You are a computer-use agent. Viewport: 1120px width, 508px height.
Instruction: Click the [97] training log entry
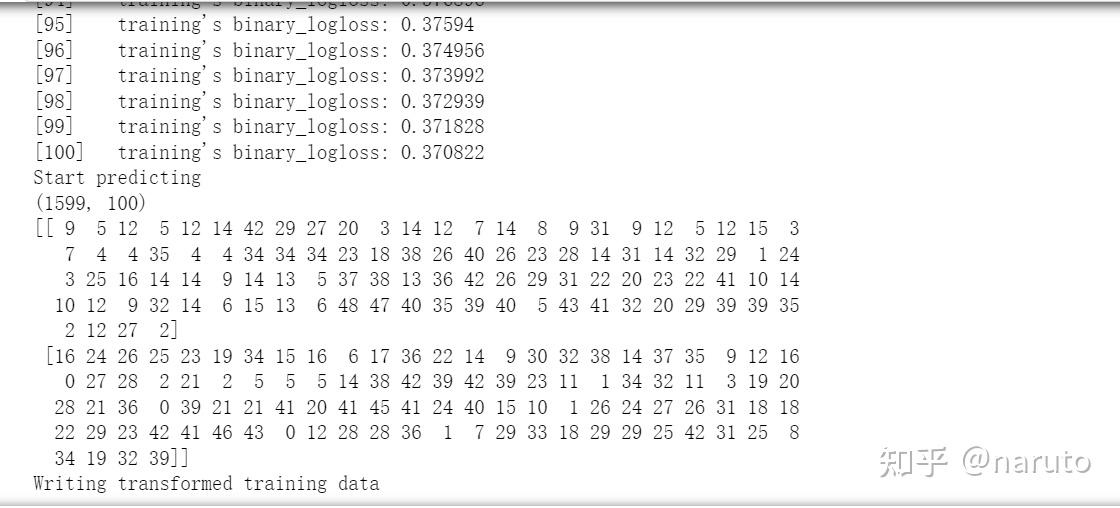click(x=259, y=76)
